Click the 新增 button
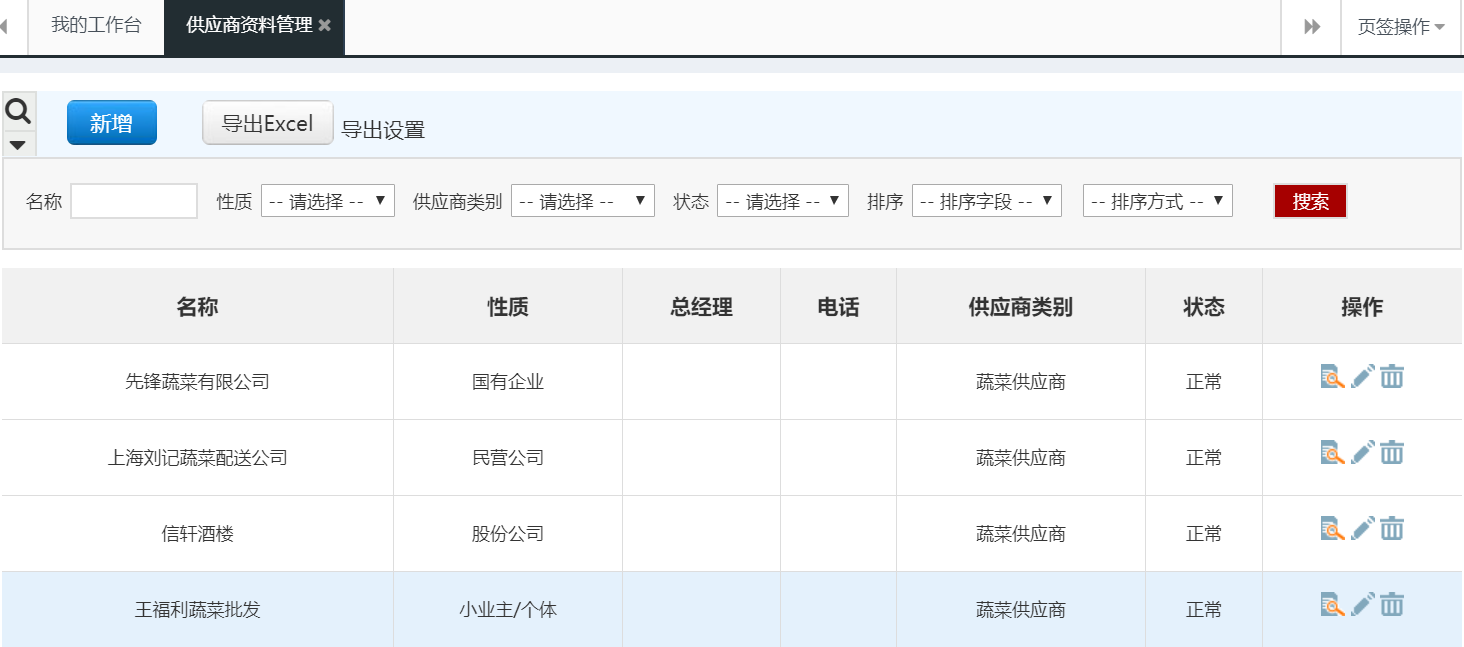 pos(112,123)
